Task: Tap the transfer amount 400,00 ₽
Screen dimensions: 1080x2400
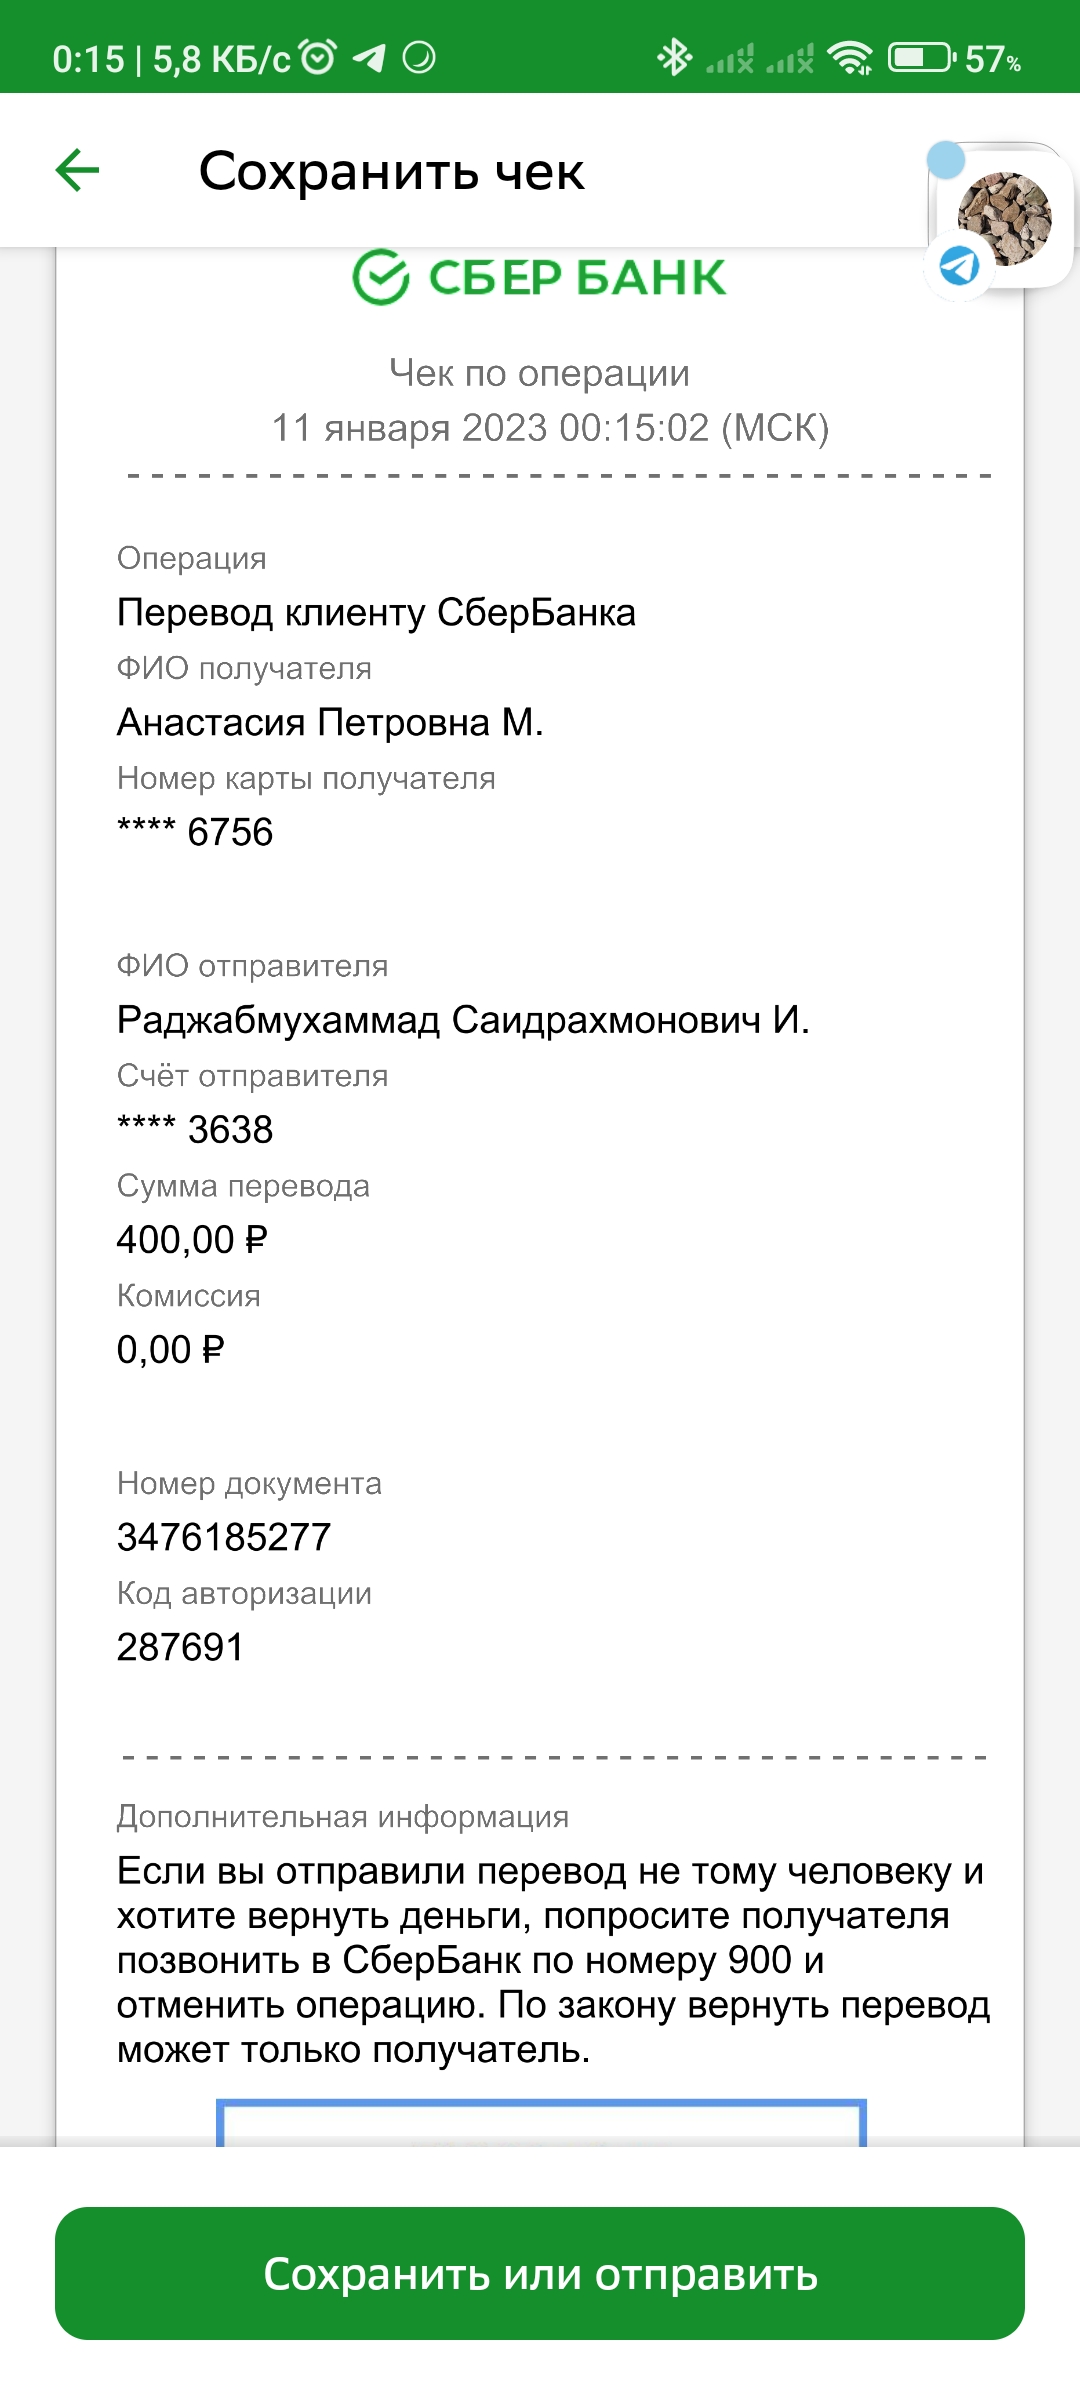Action: coord(192,1240)
